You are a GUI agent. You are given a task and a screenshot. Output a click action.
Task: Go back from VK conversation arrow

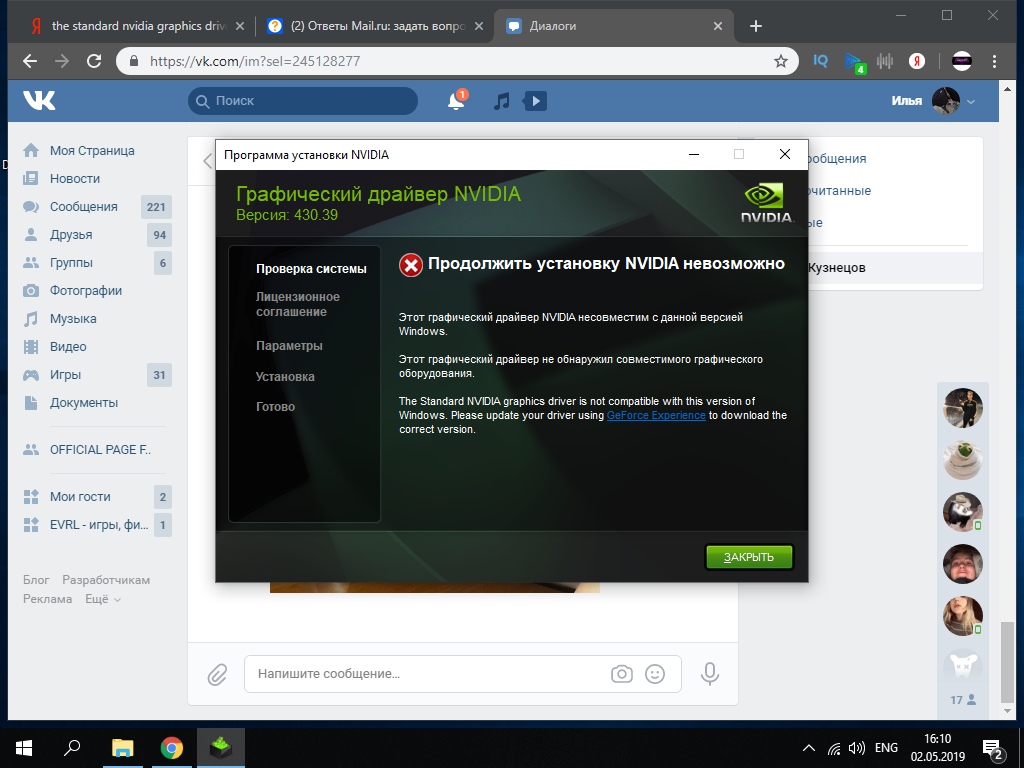click(x=208, y=161)
